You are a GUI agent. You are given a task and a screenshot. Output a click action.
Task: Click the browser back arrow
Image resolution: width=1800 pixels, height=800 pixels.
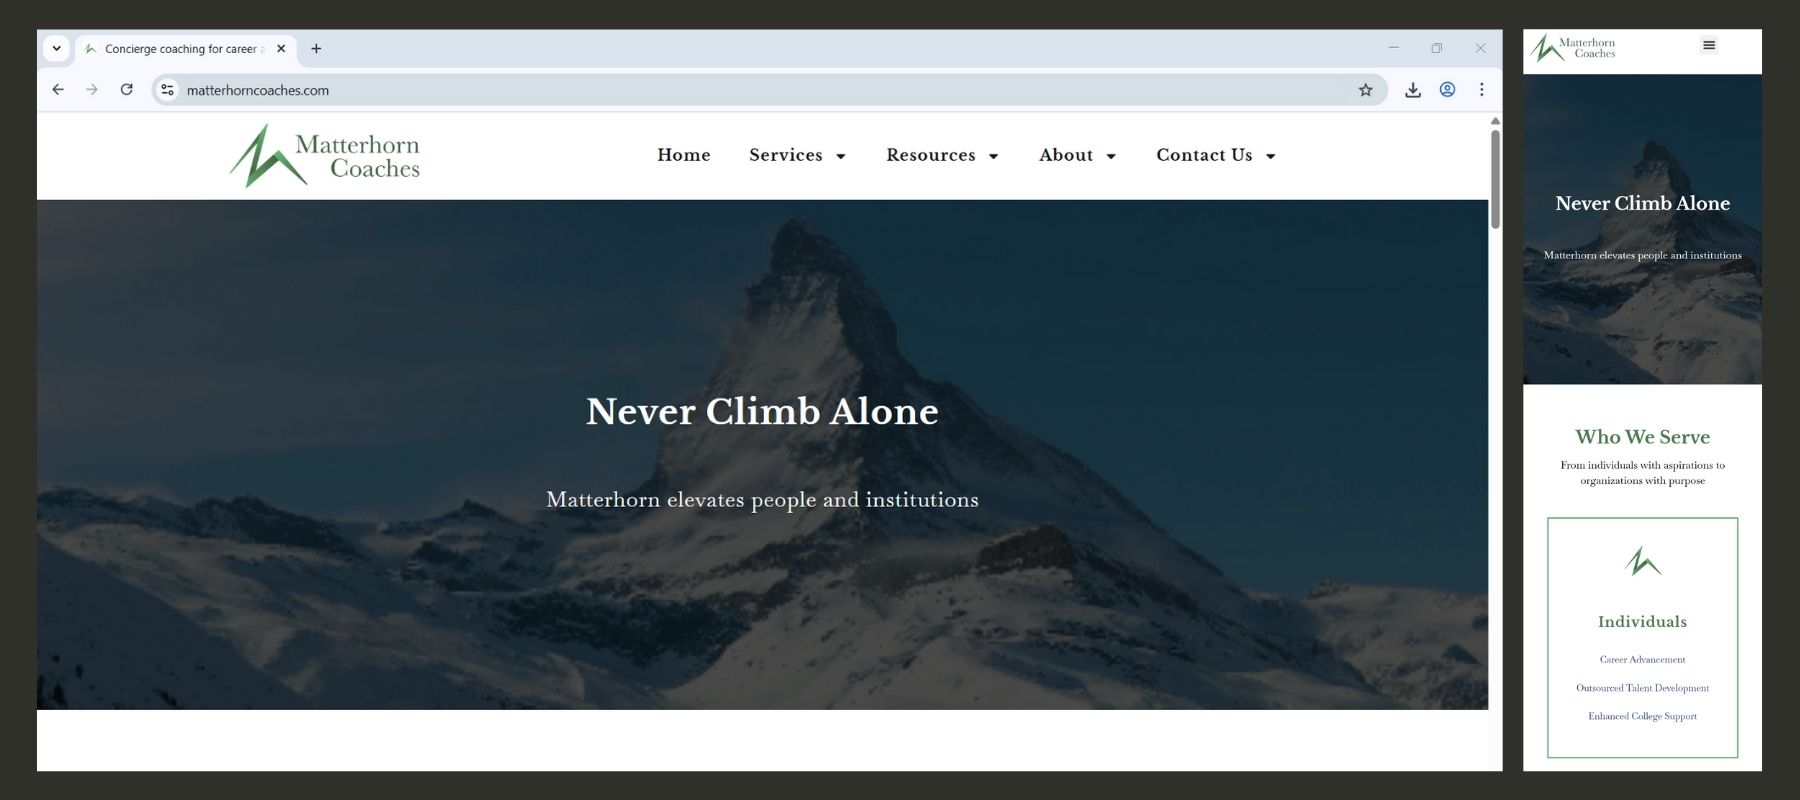coord(58,90)
